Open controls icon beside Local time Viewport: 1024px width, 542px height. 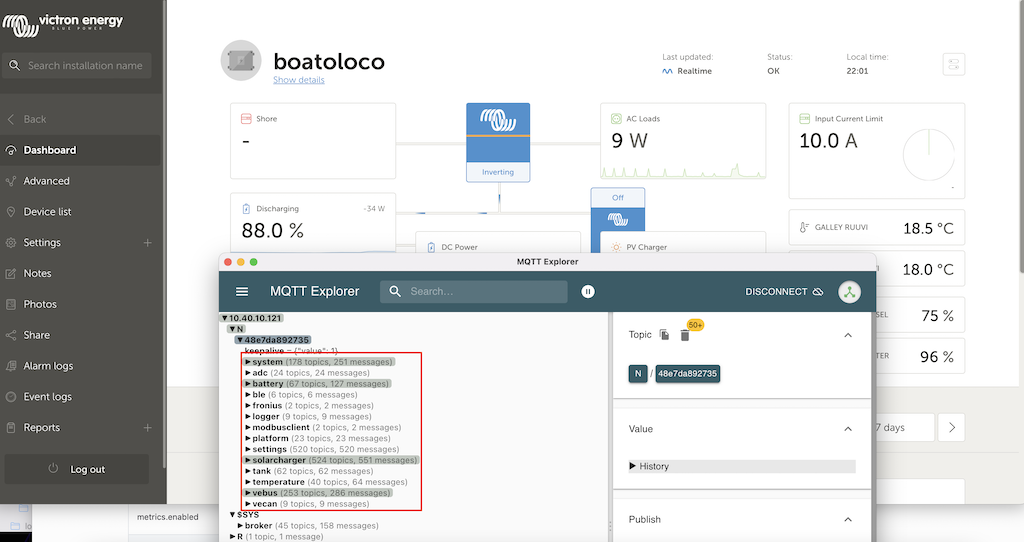point(953,64)
